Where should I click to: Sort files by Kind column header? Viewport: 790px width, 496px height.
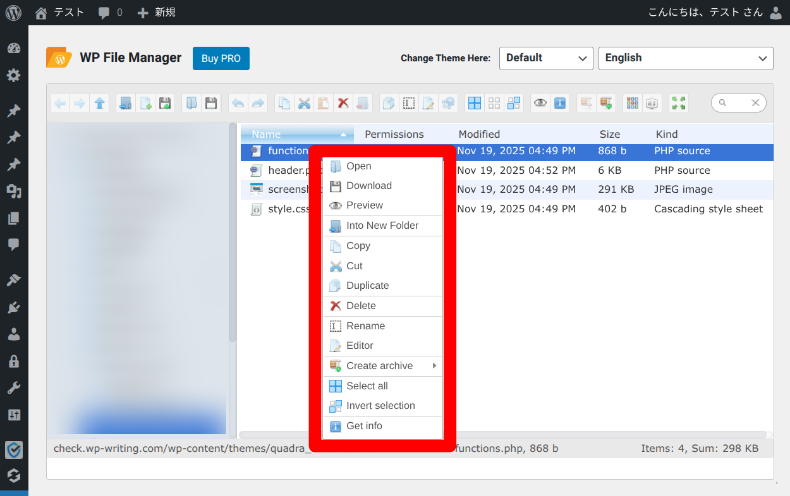coord(667,135)
